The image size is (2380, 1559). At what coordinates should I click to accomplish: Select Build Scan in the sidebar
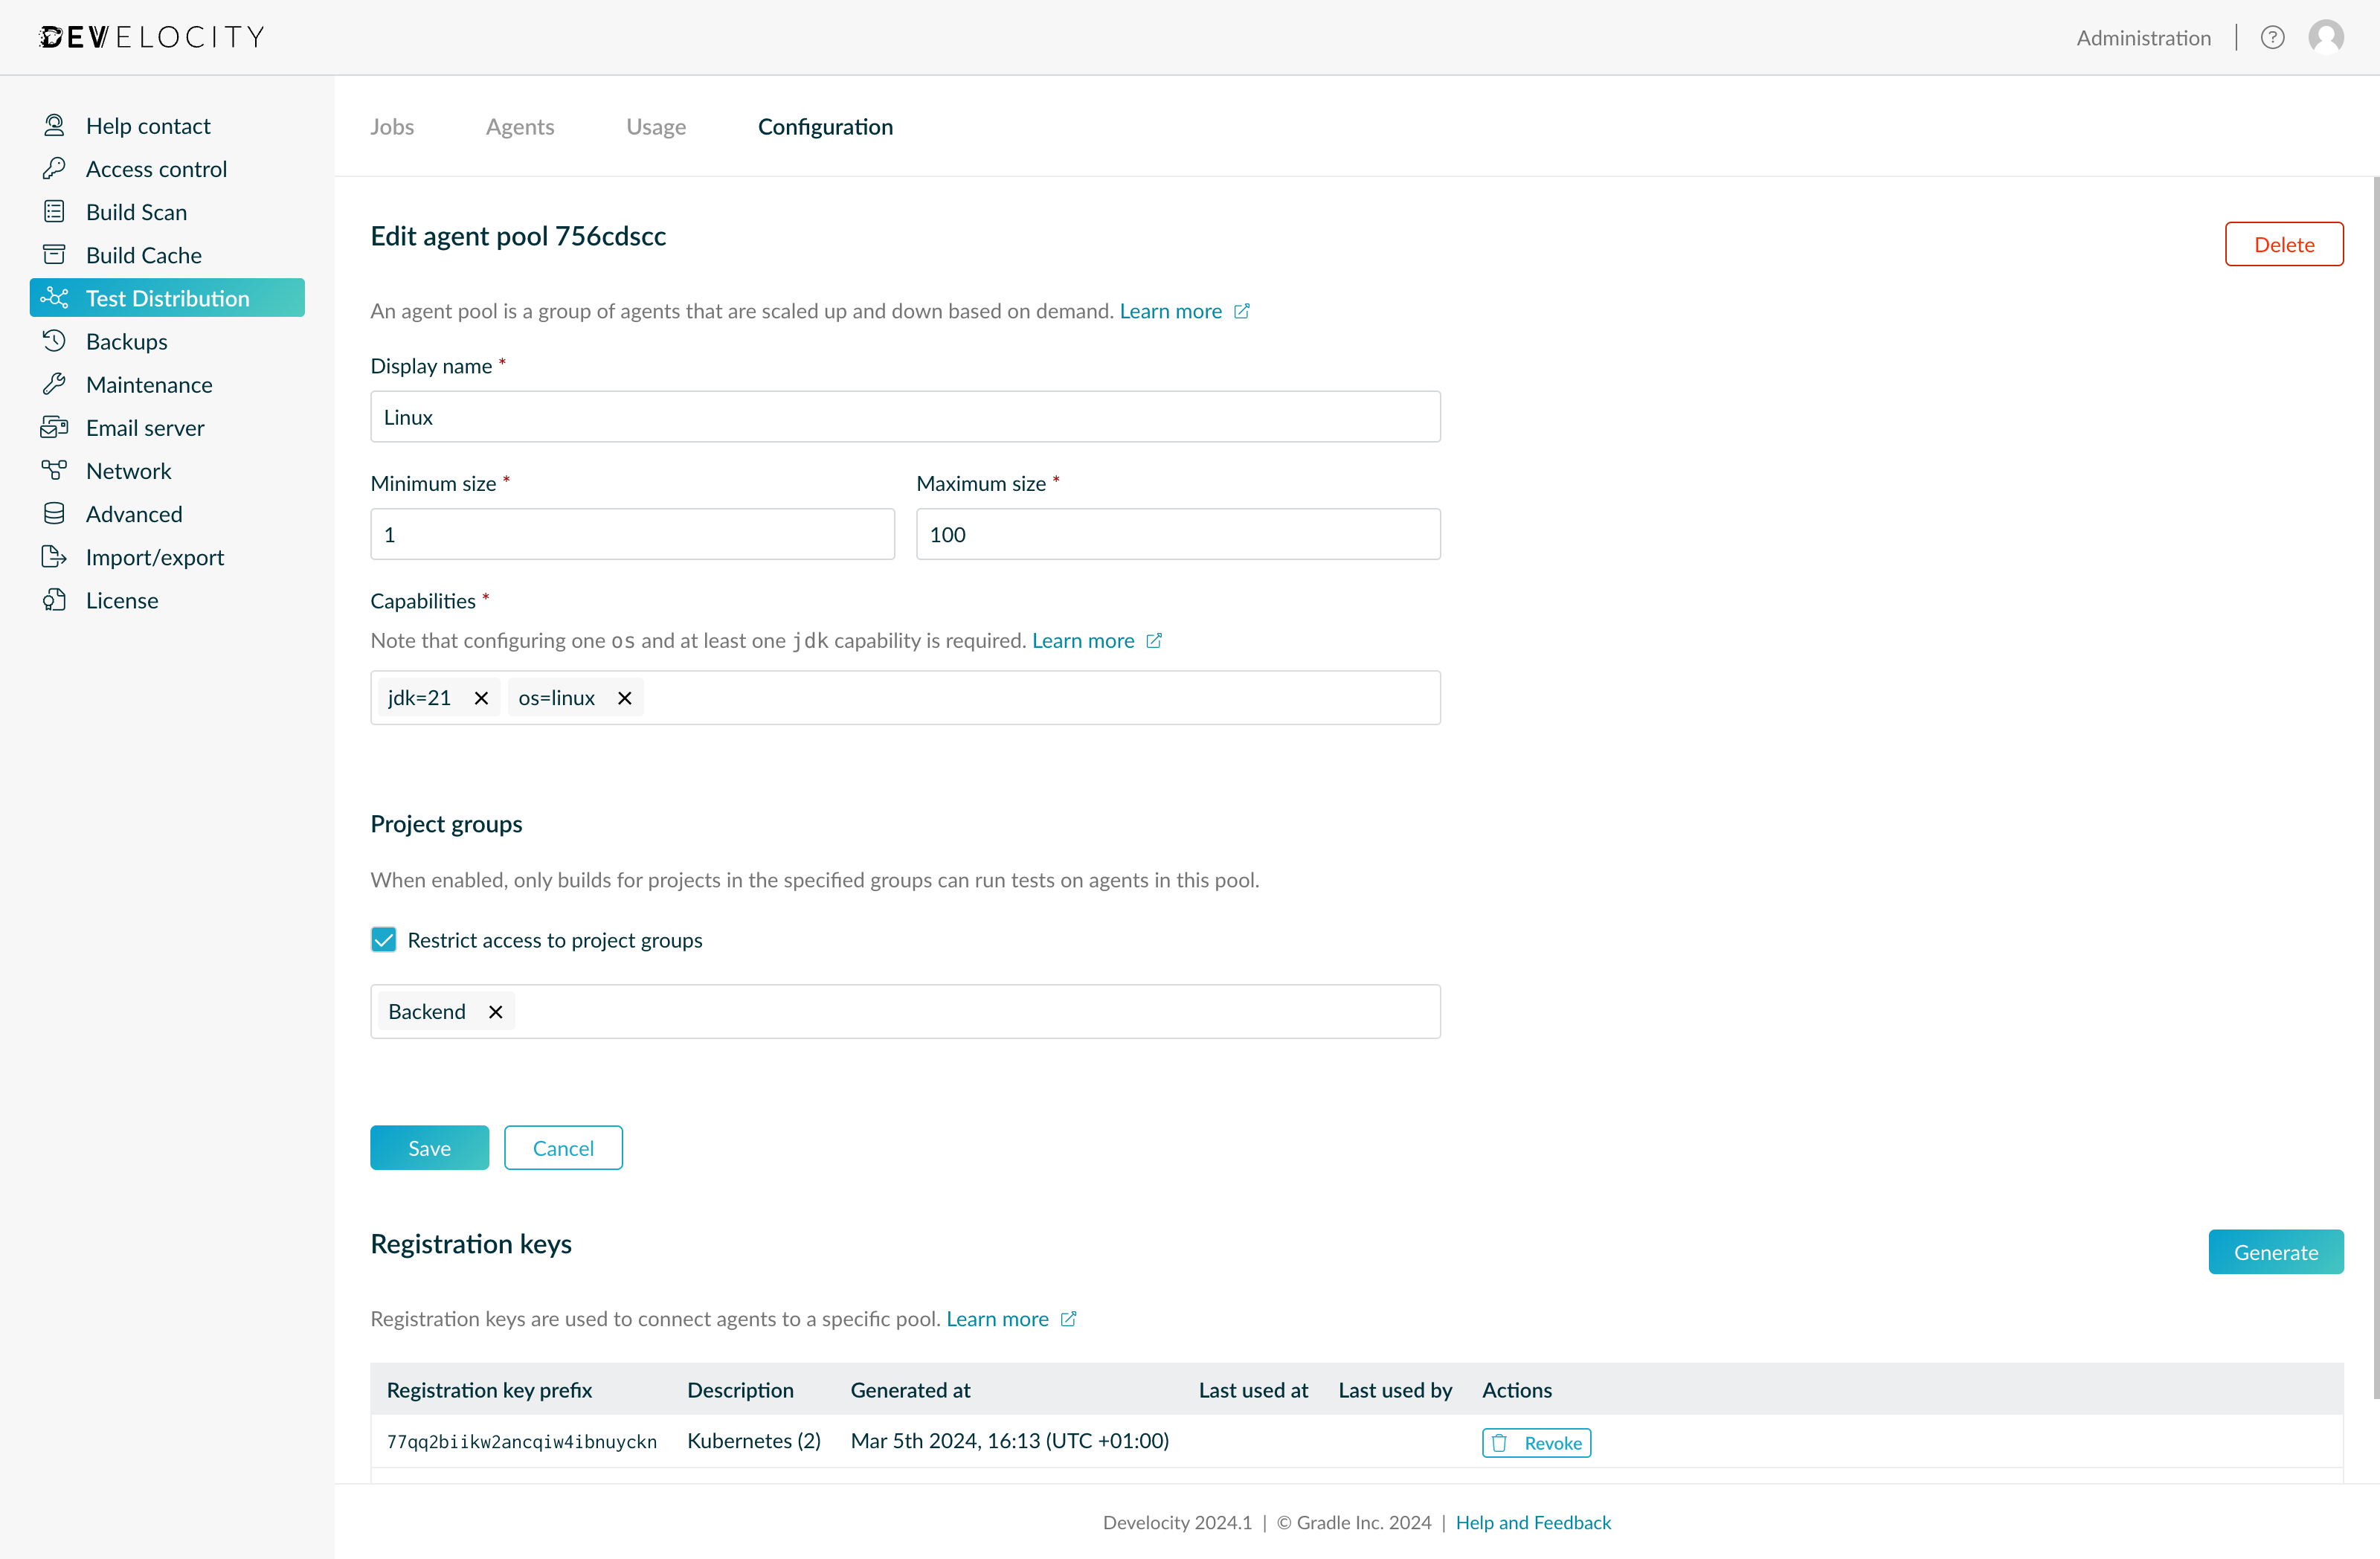136,211
